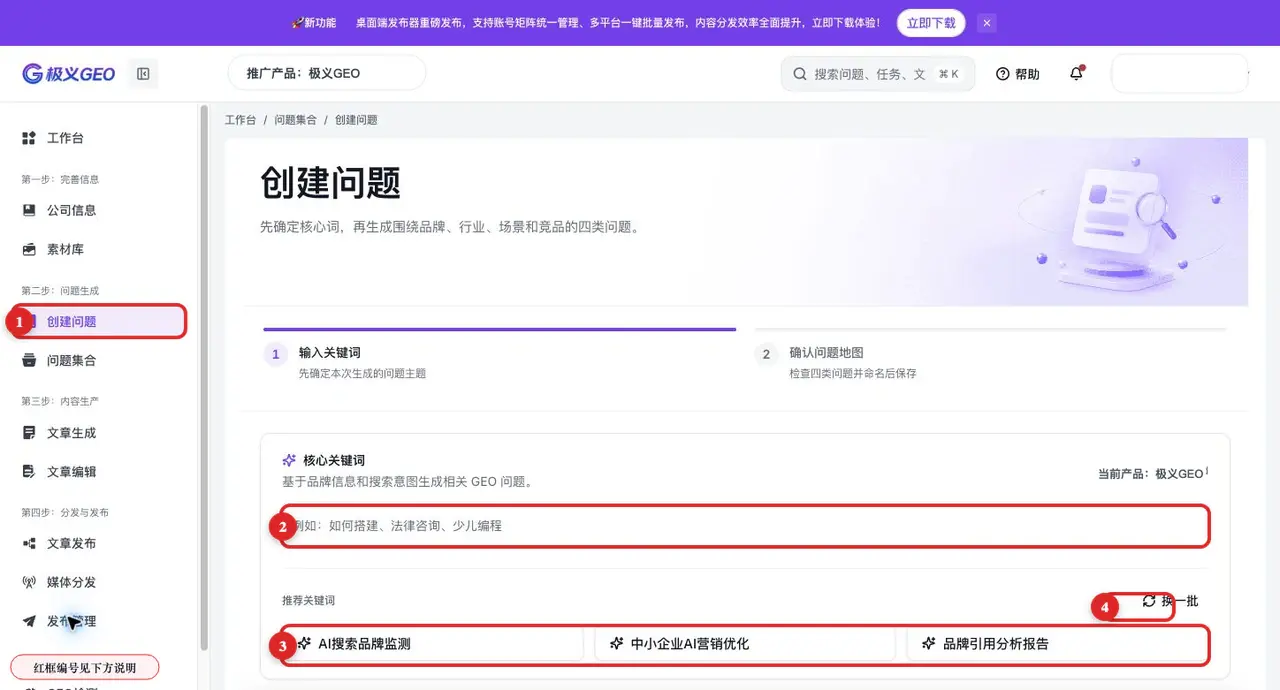The image size is (1280, 690).
Task: Click sparkle icon beside 核心关键词
Action: 289,460
